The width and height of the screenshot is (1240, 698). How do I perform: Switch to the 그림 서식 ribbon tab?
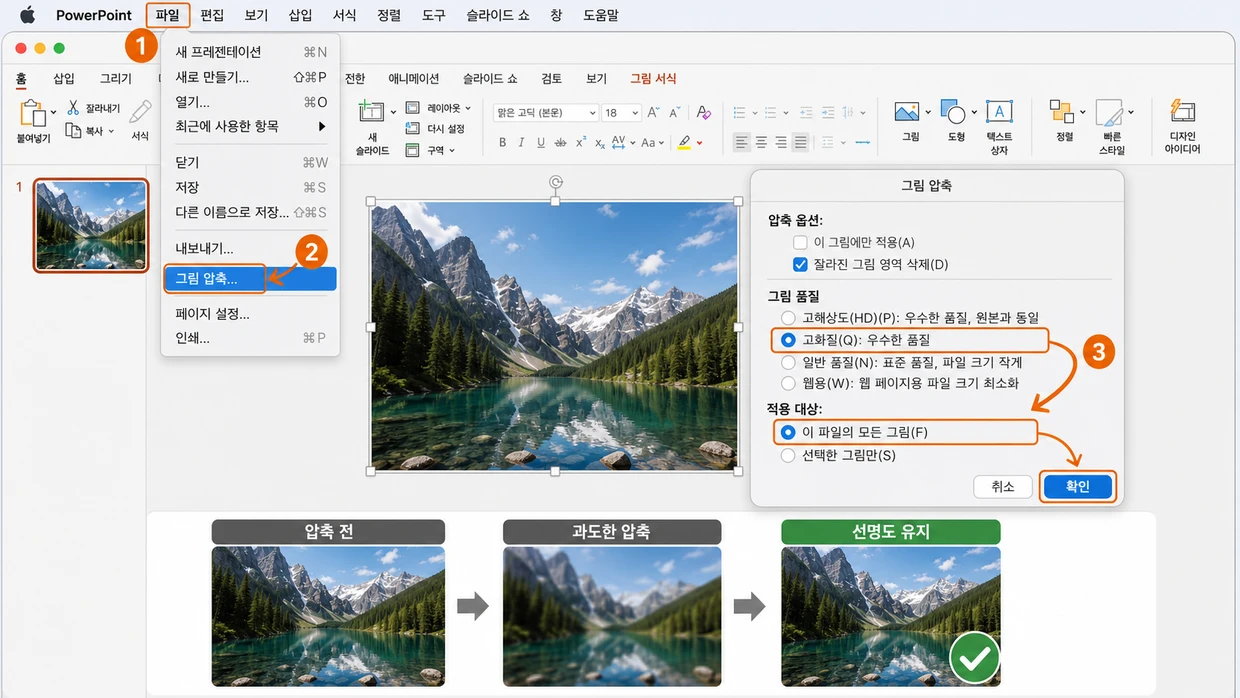coord(653,78)
